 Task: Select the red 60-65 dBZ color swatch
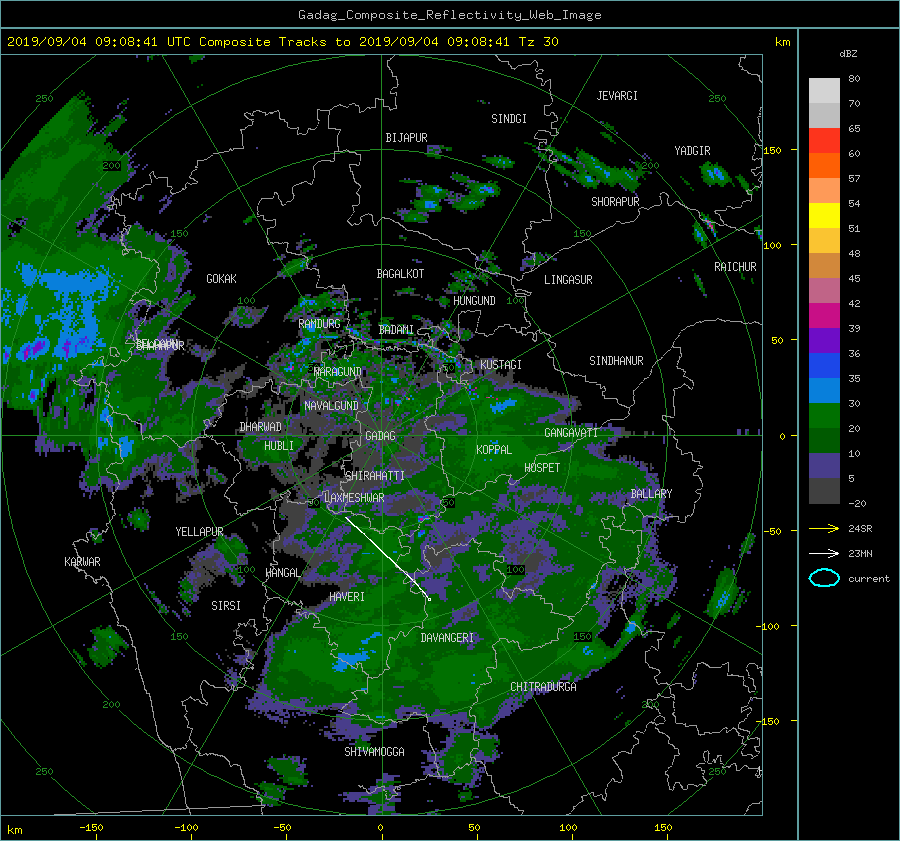coord(824,141)
